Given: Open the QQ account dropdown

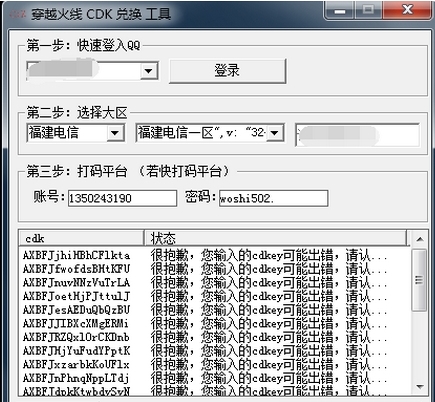Looking at the screenshot, I should click(x=148, y=71).
